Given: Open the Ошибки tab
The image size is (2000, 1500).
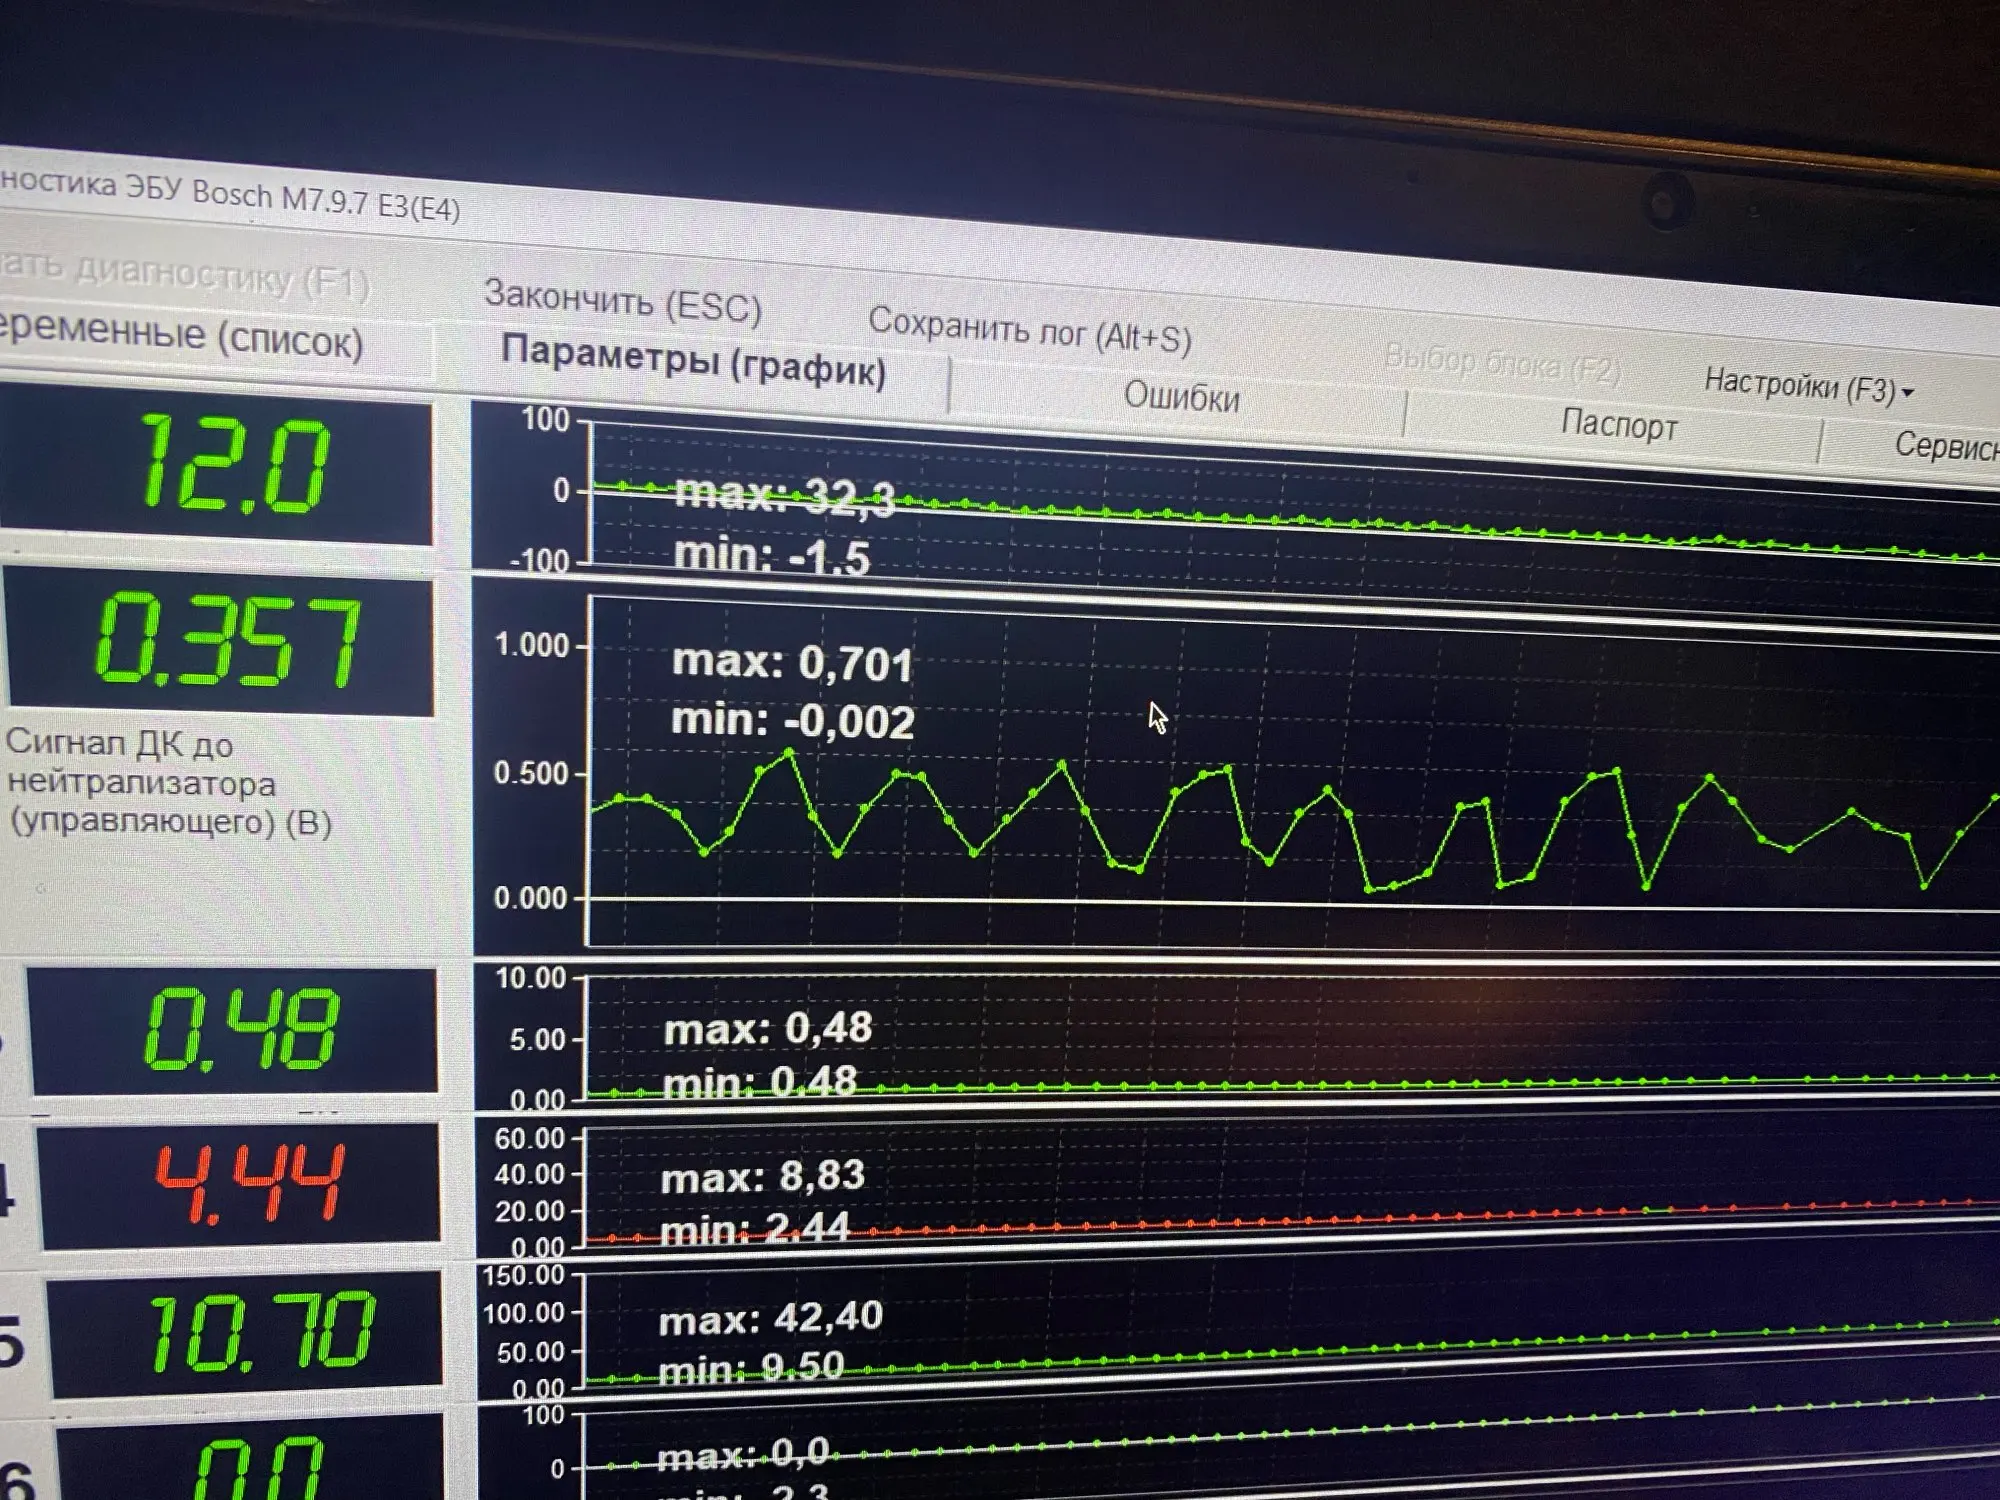Looking at the screenshot, I should [1181, 397].
